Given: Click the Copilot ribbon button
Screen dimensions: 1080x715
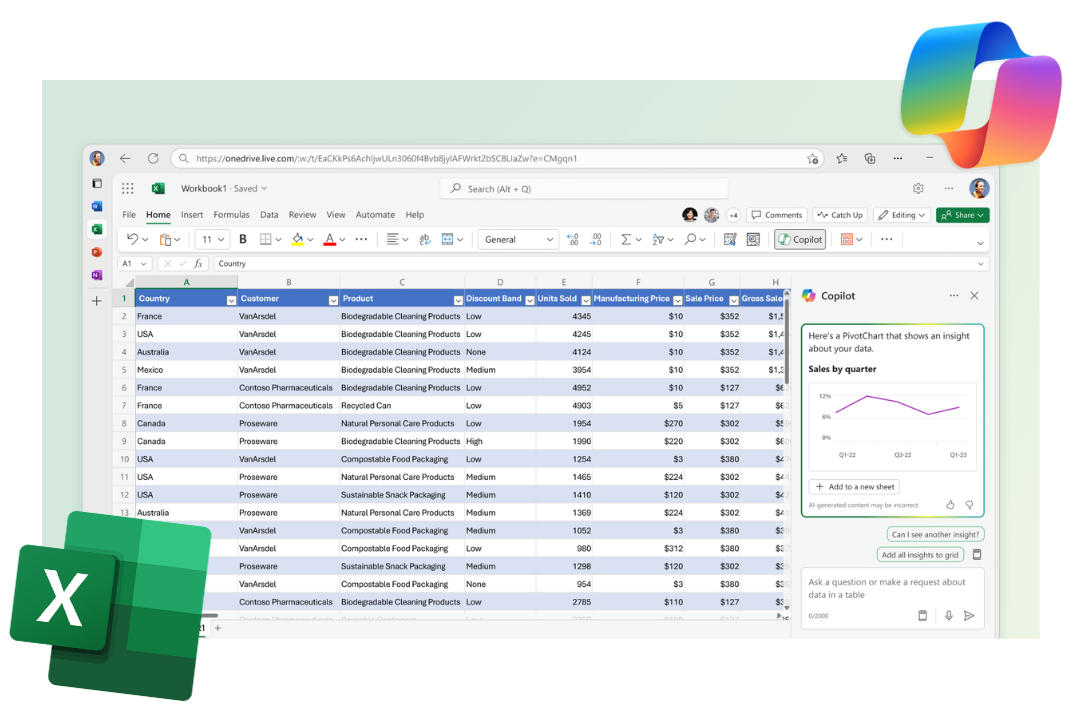Looking at the screenshot, I should (x=800, y=239).
